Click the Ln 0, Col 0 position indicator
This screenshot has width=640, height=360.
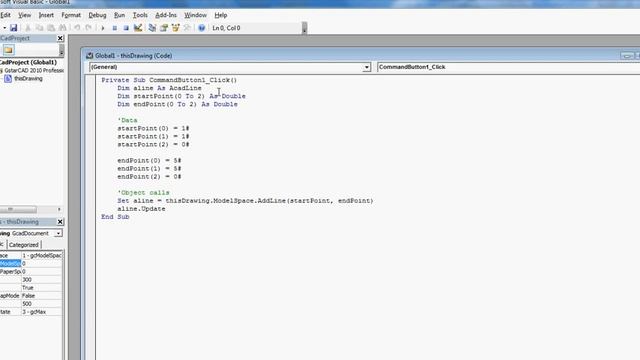click(x=226, y=28)
